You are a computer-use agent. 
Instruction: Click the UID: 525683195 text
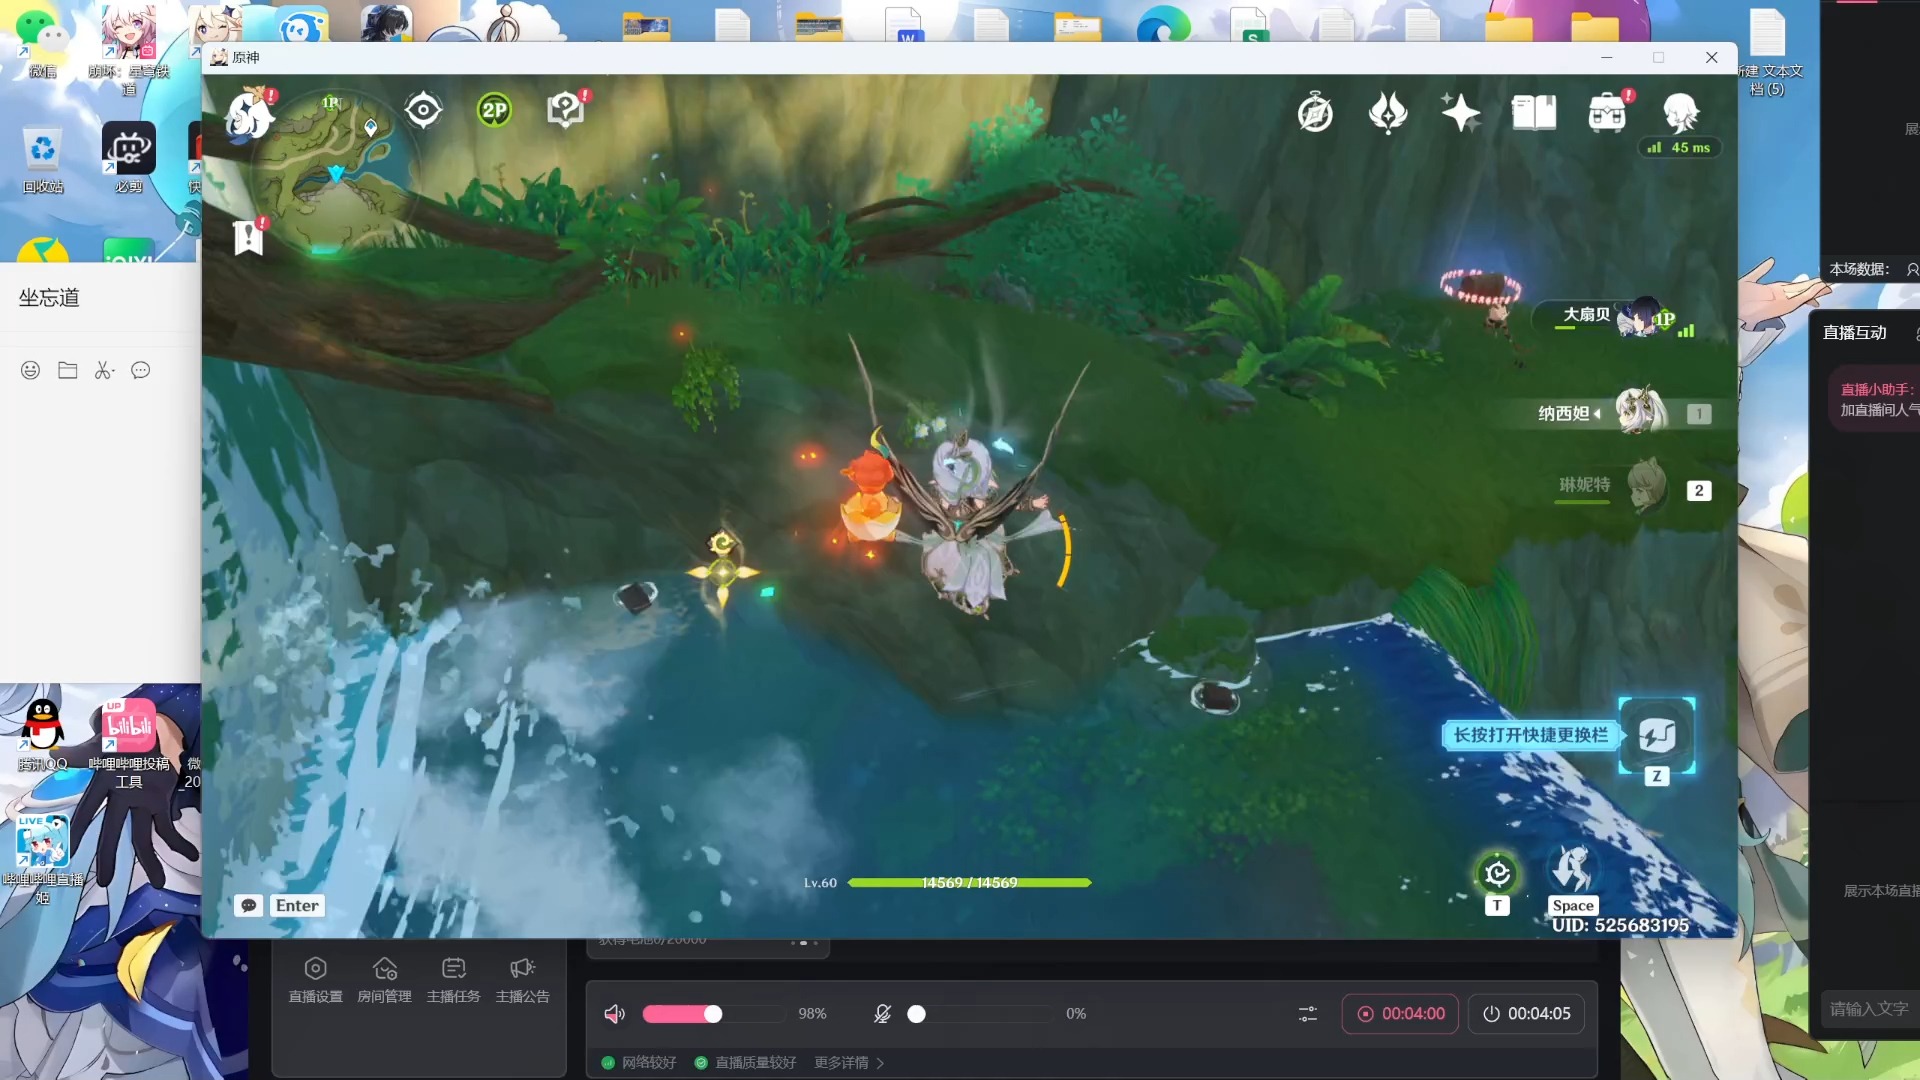coord(1620,925)
